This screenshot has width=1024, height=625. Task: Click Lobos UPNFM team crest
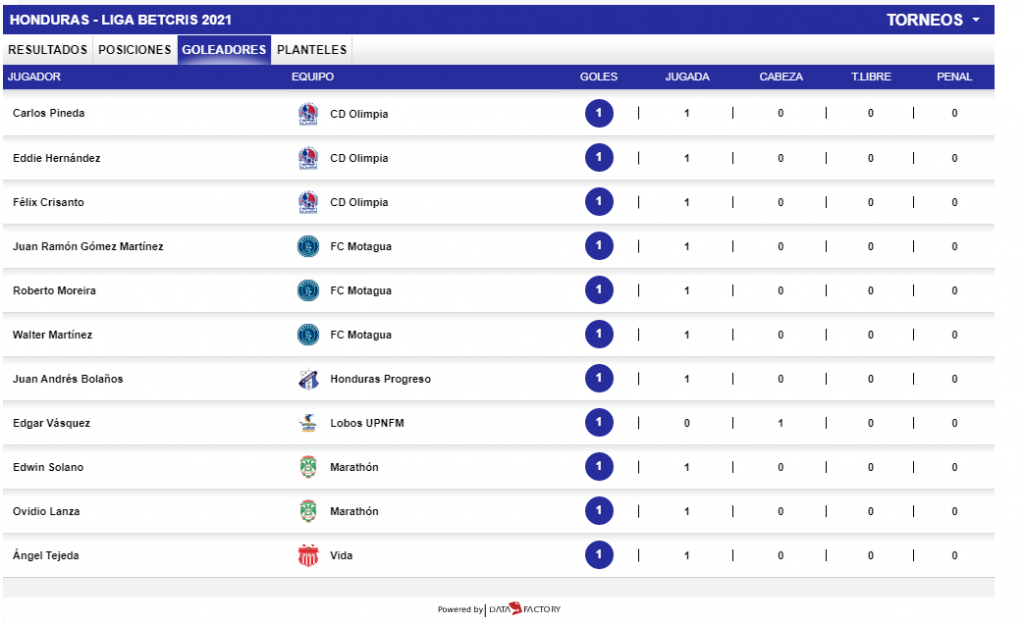point(308,423)
